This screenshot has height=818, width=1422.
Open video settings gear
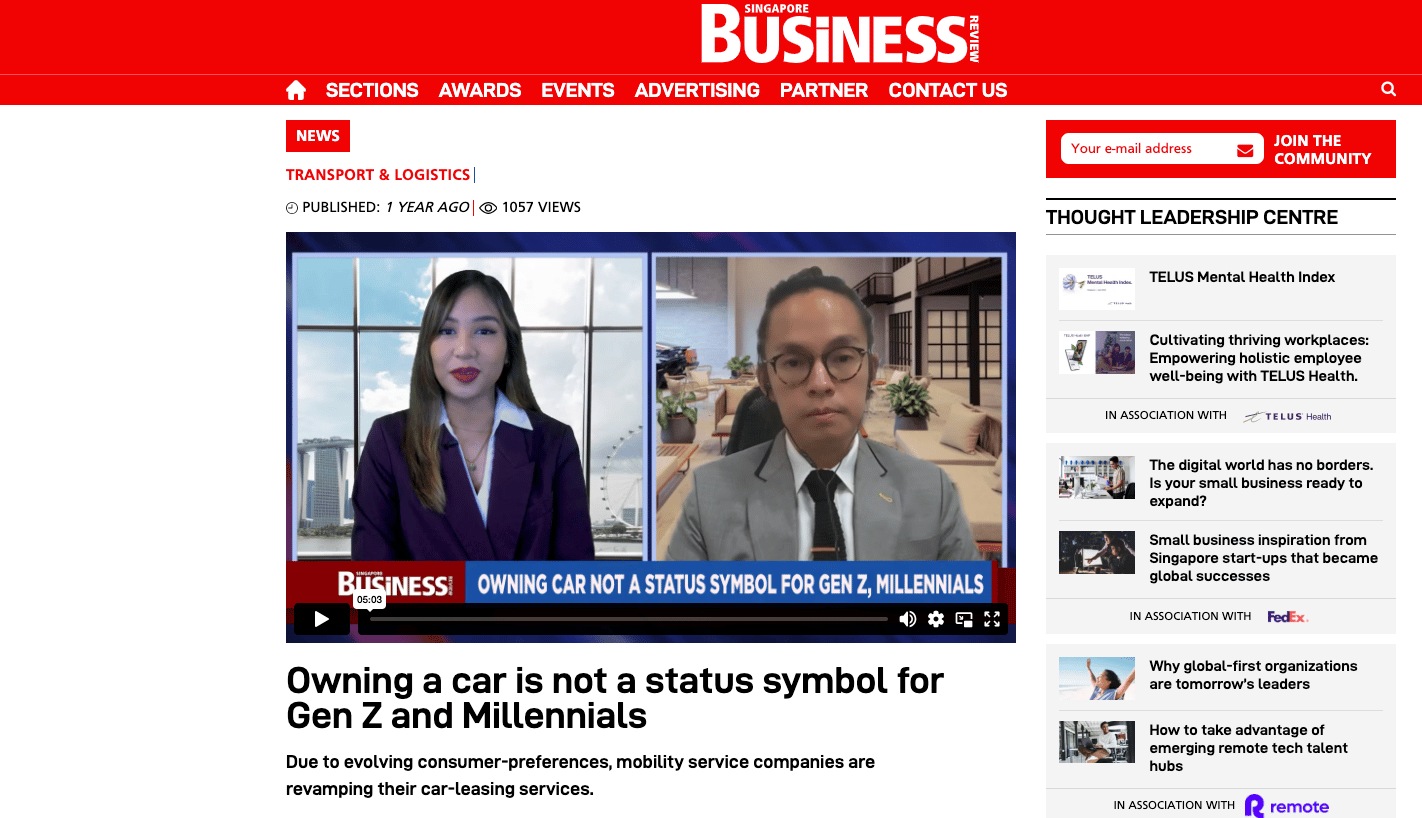936,619
